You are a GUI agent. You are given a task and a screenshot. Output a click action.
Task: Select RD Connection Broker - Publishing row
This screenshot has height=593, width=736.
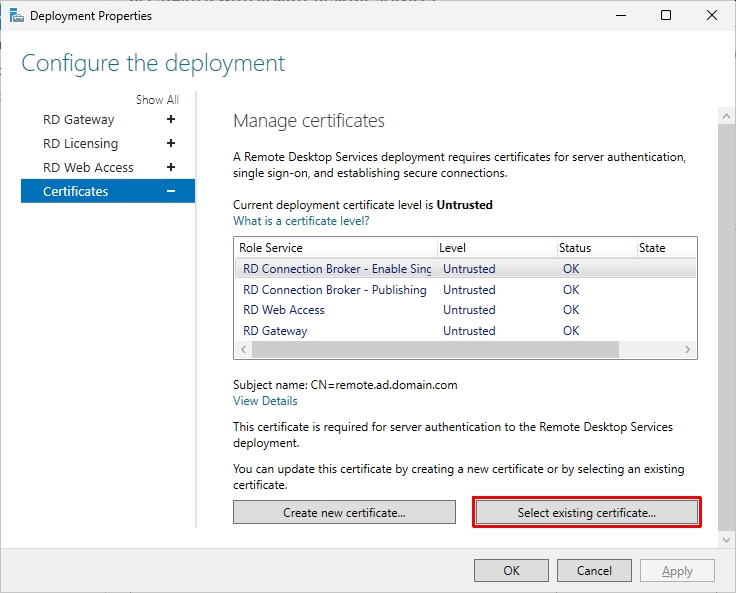pos(334,290)
